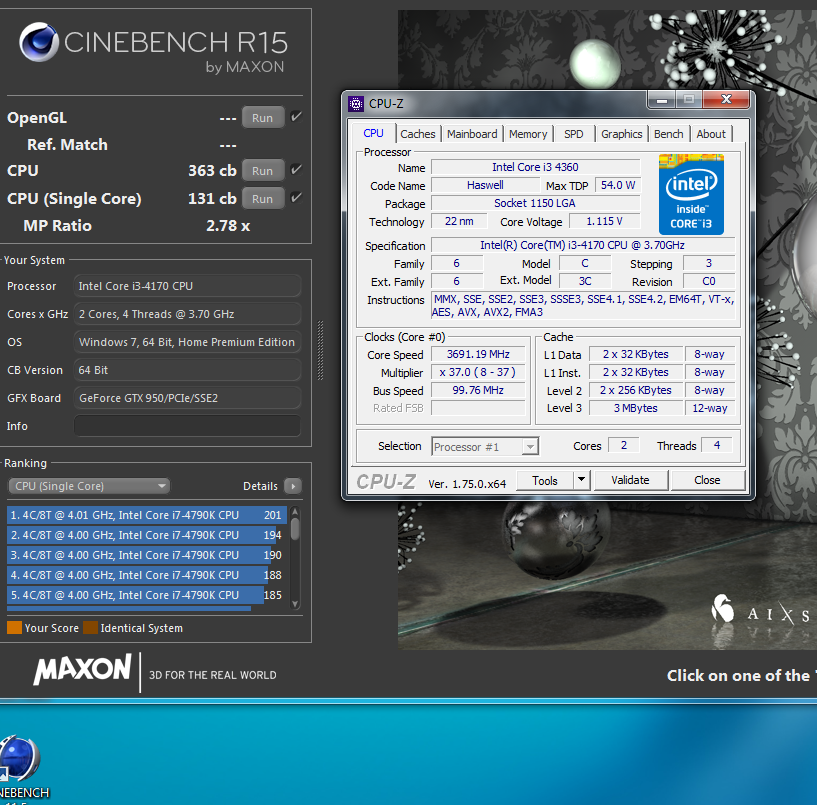Click the Intel Core i3 inside badge

point(691,194)
